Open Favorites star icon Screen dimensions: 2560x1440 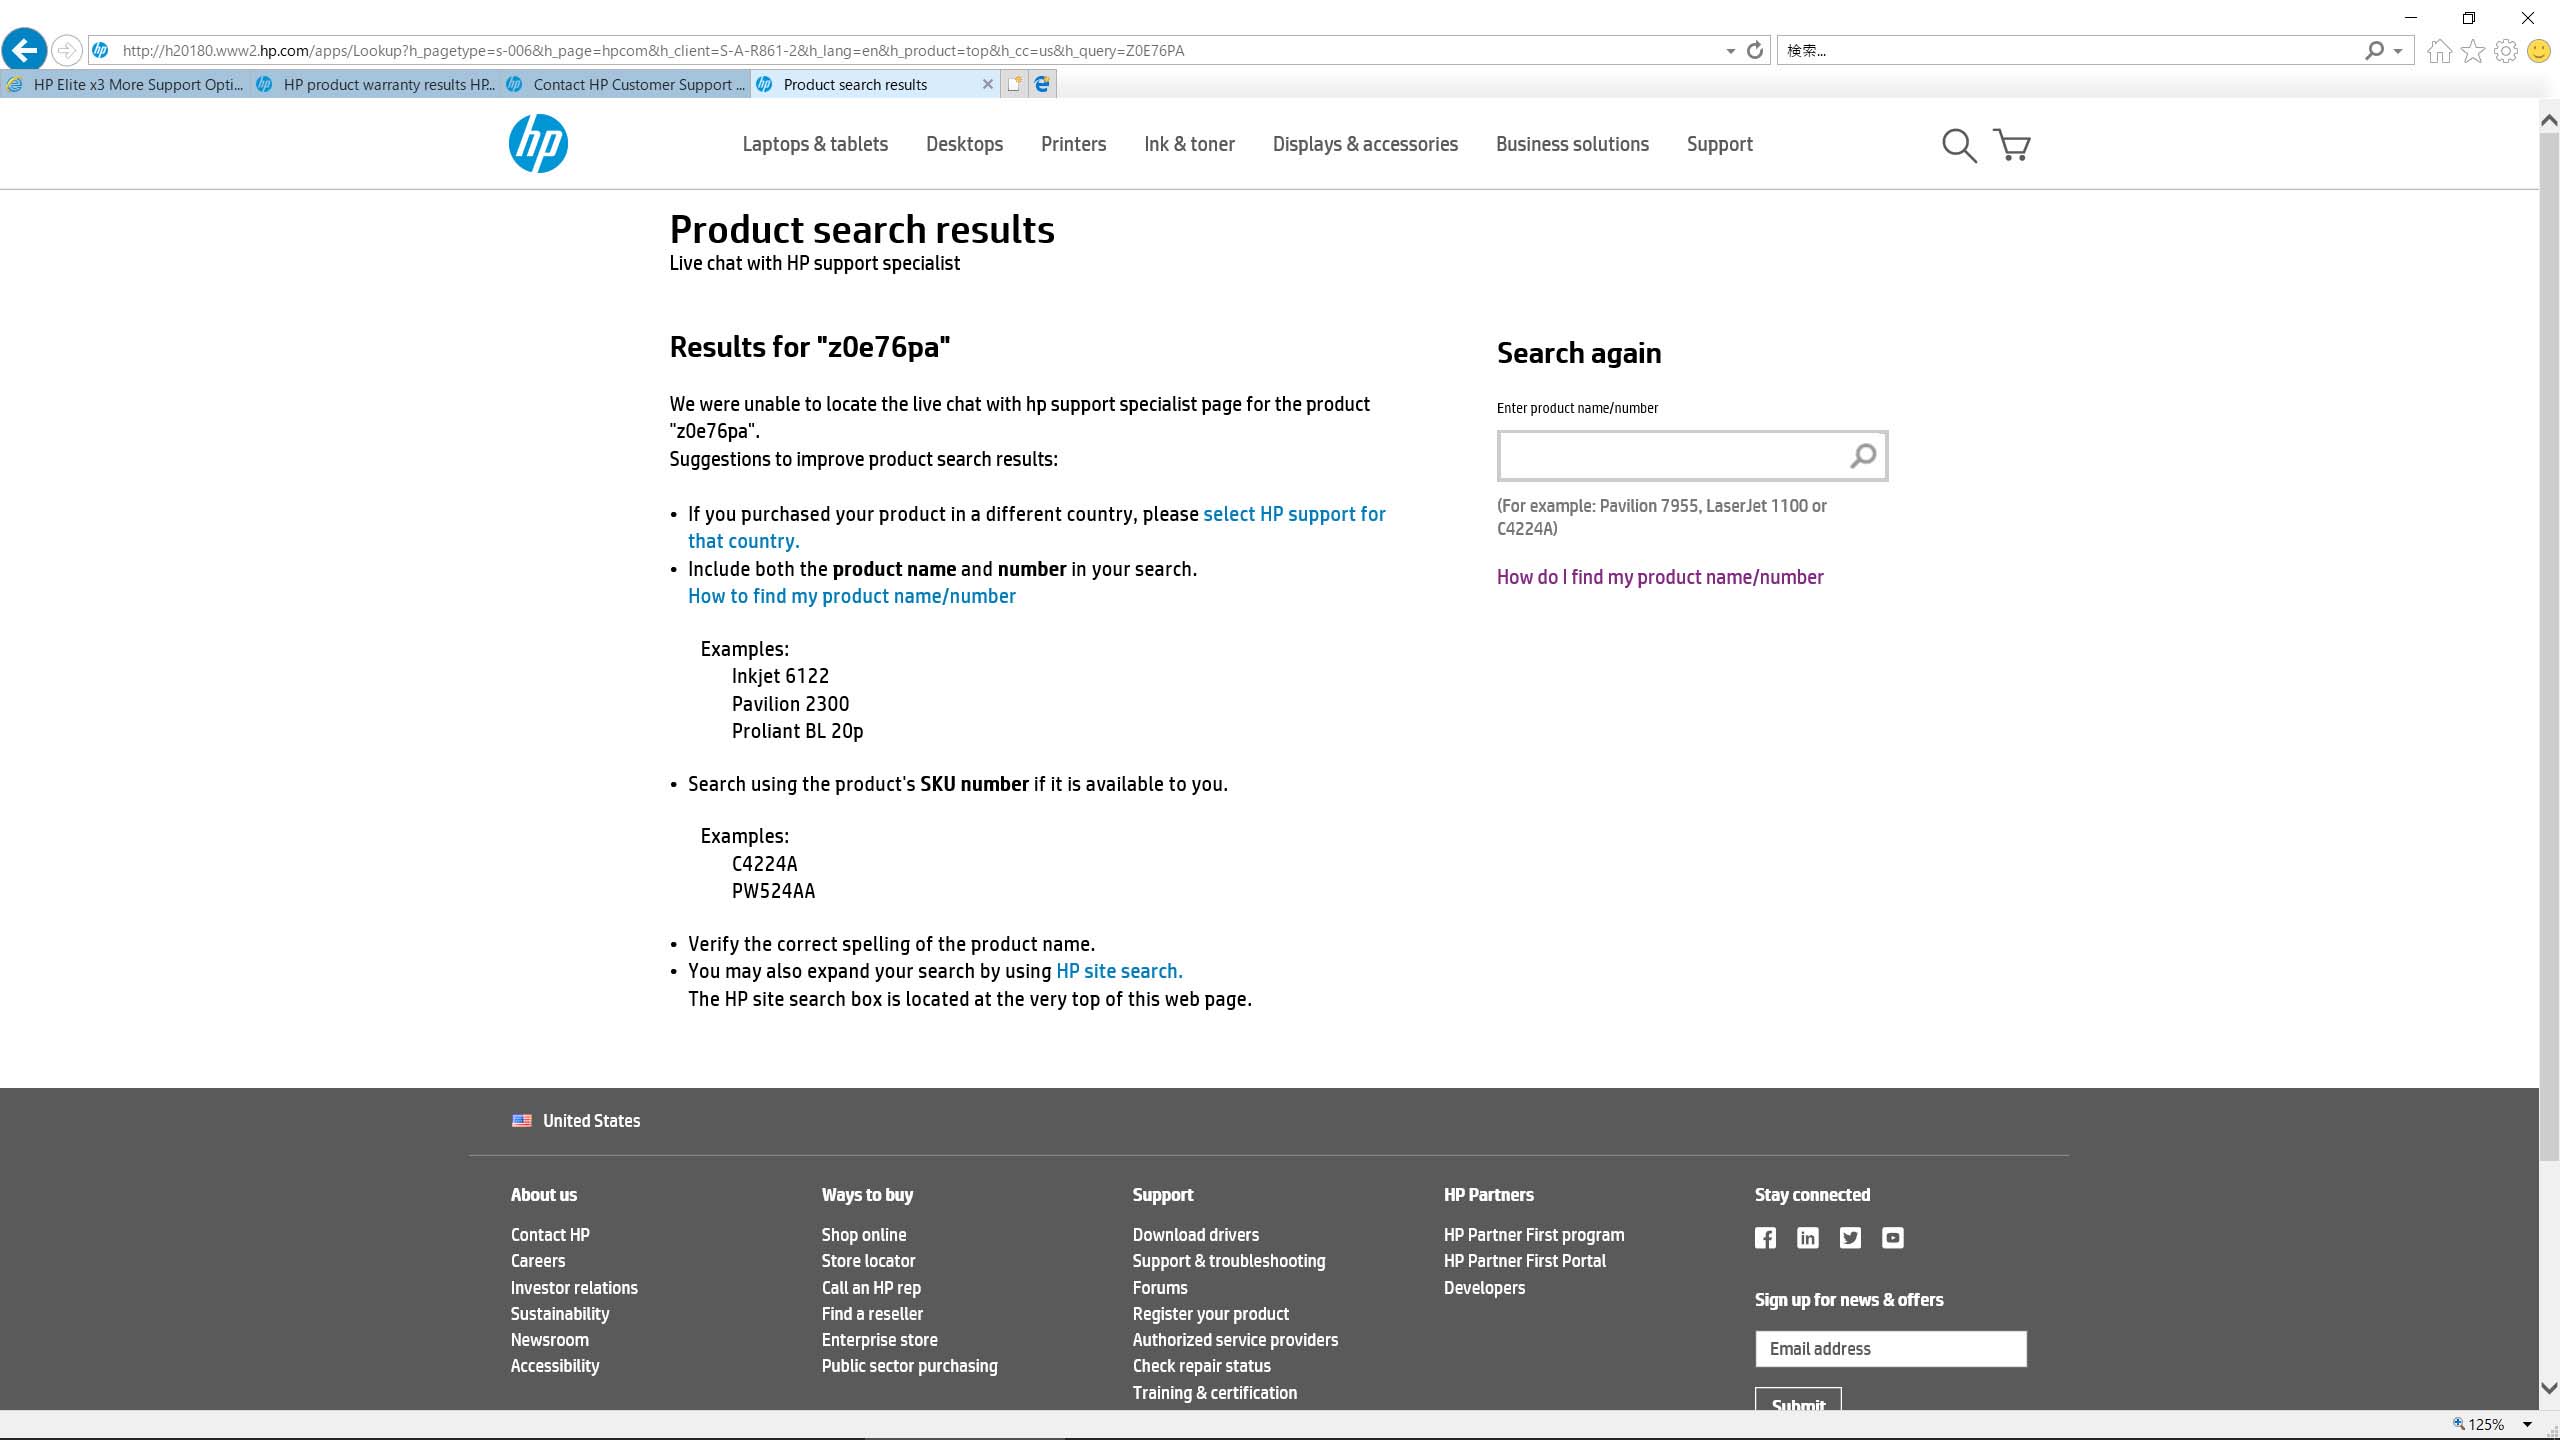pos(2473,51)
